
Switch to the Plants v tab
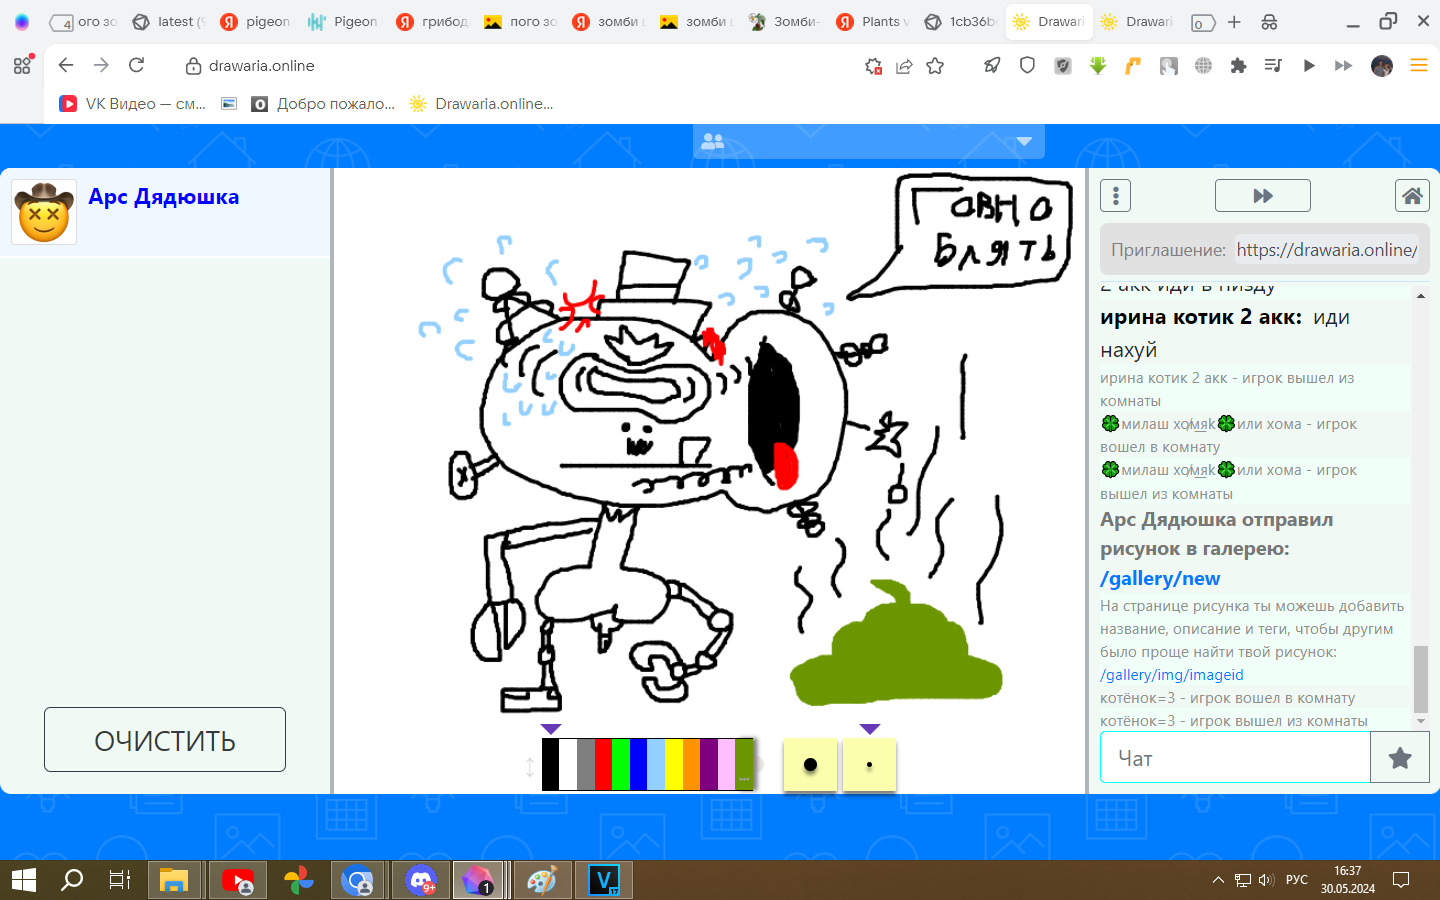coord(872,22)
